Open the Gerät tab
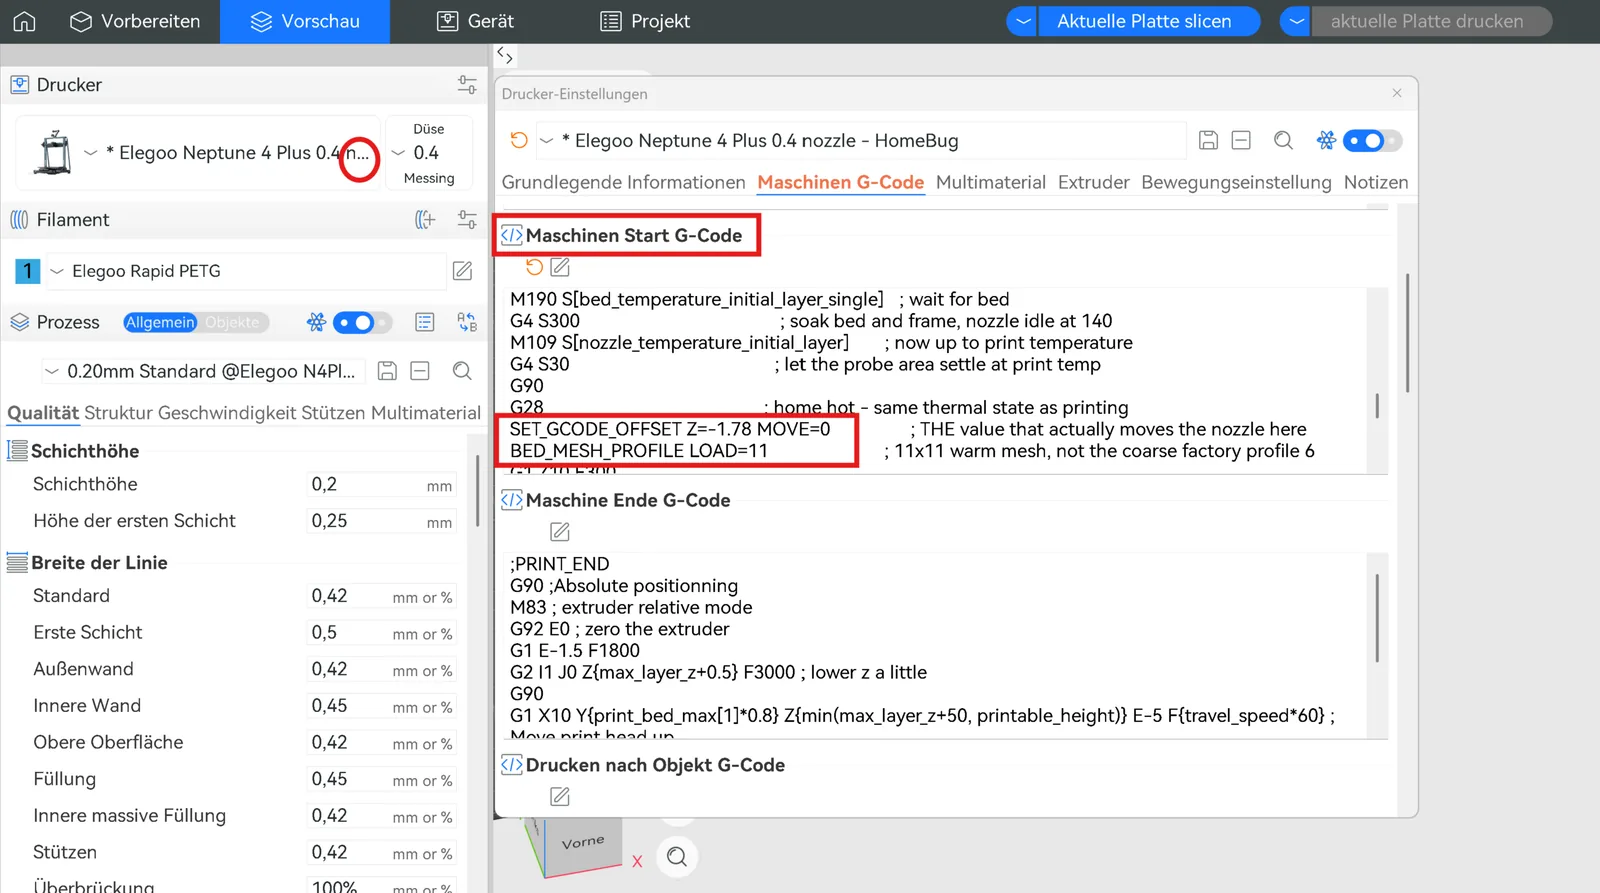The height and width of the screenshot is (893, 1600). [x=476, y=21]
